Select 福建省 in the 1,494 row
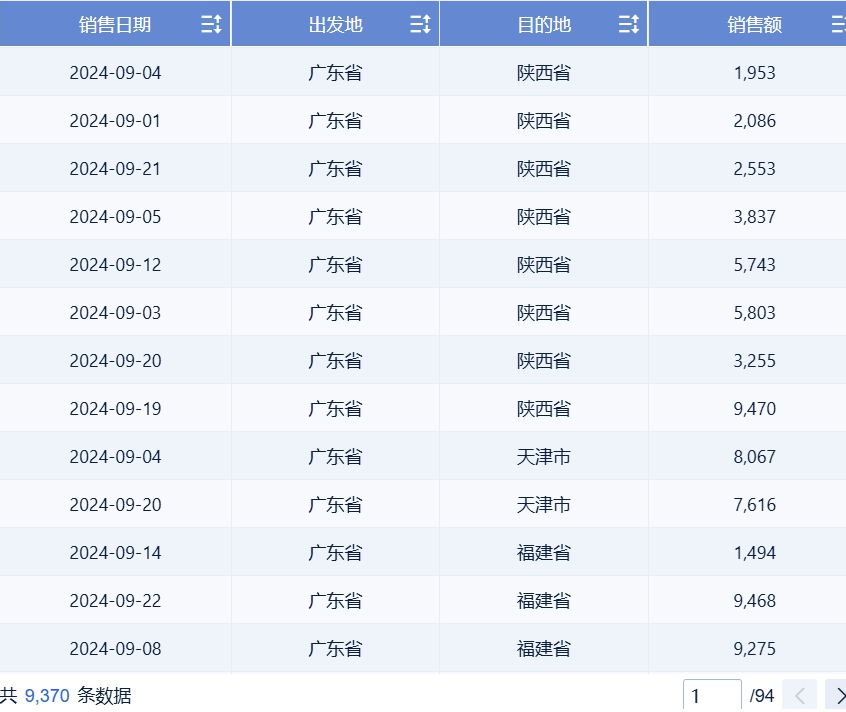846x712 pixels. click(x=544, y=553)
